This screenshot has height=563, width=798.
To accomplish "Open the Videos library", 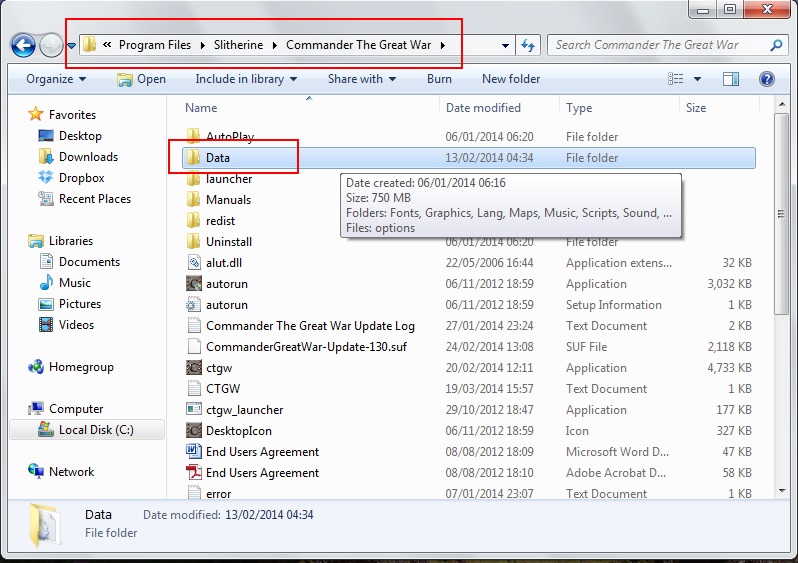I will click(x=76, y=324).
